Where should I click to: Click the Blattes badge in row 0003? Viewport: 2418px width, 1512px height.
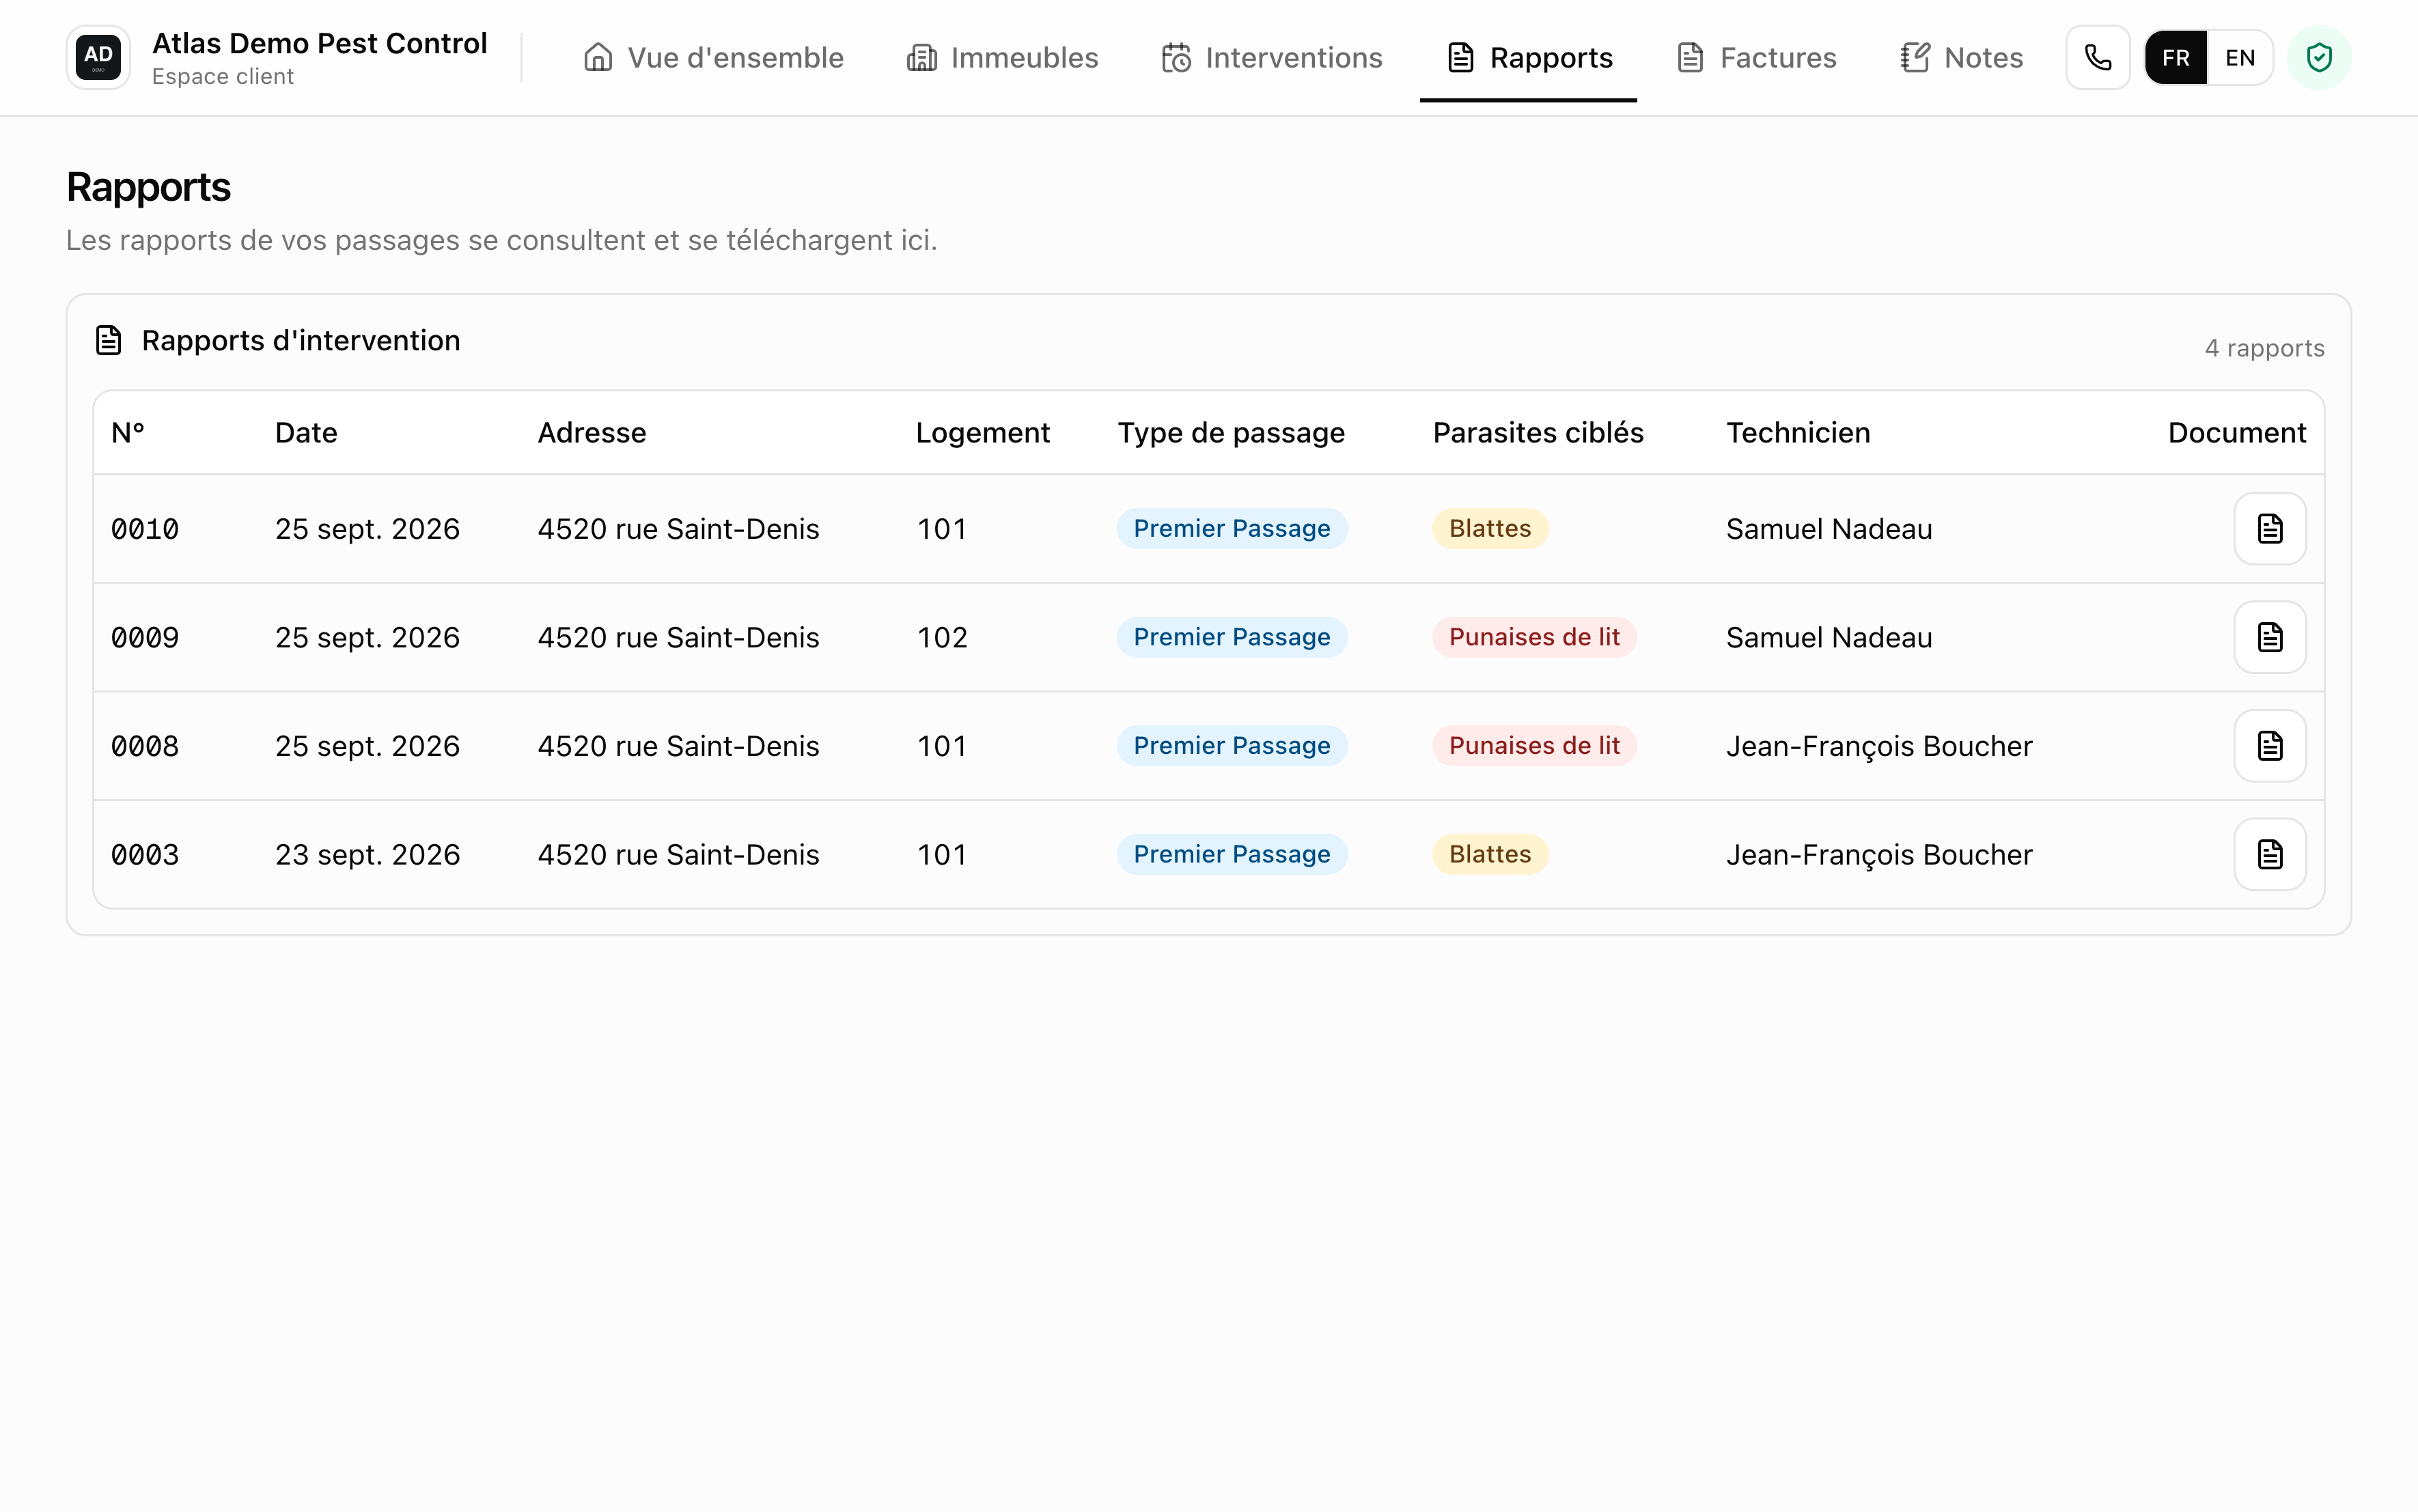(x=1490, y=854)
